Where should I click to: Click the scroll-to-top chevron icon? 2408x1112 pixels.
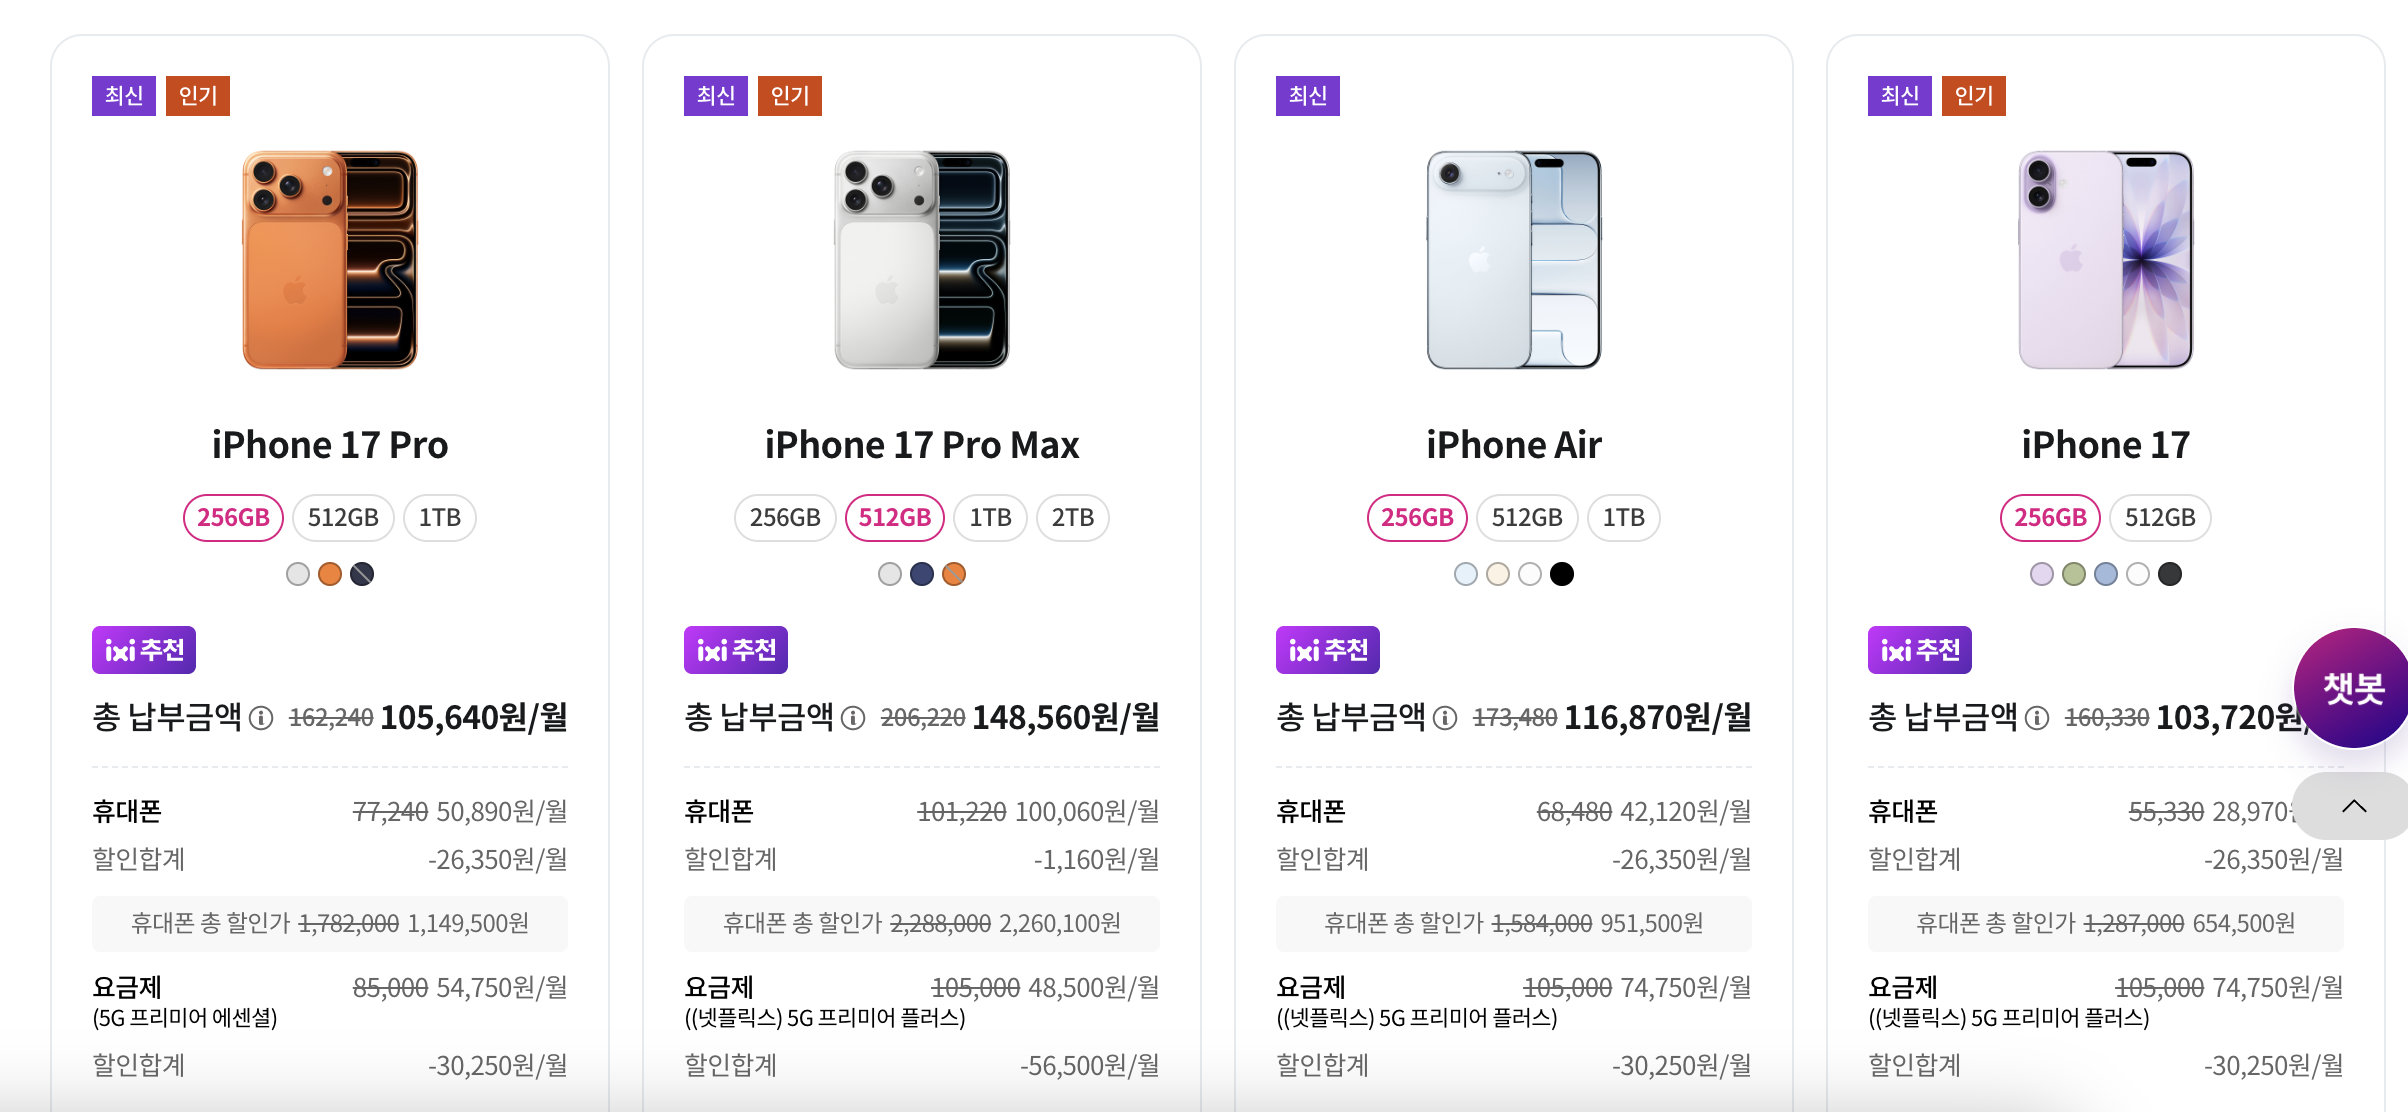(x=2352, y=806)
